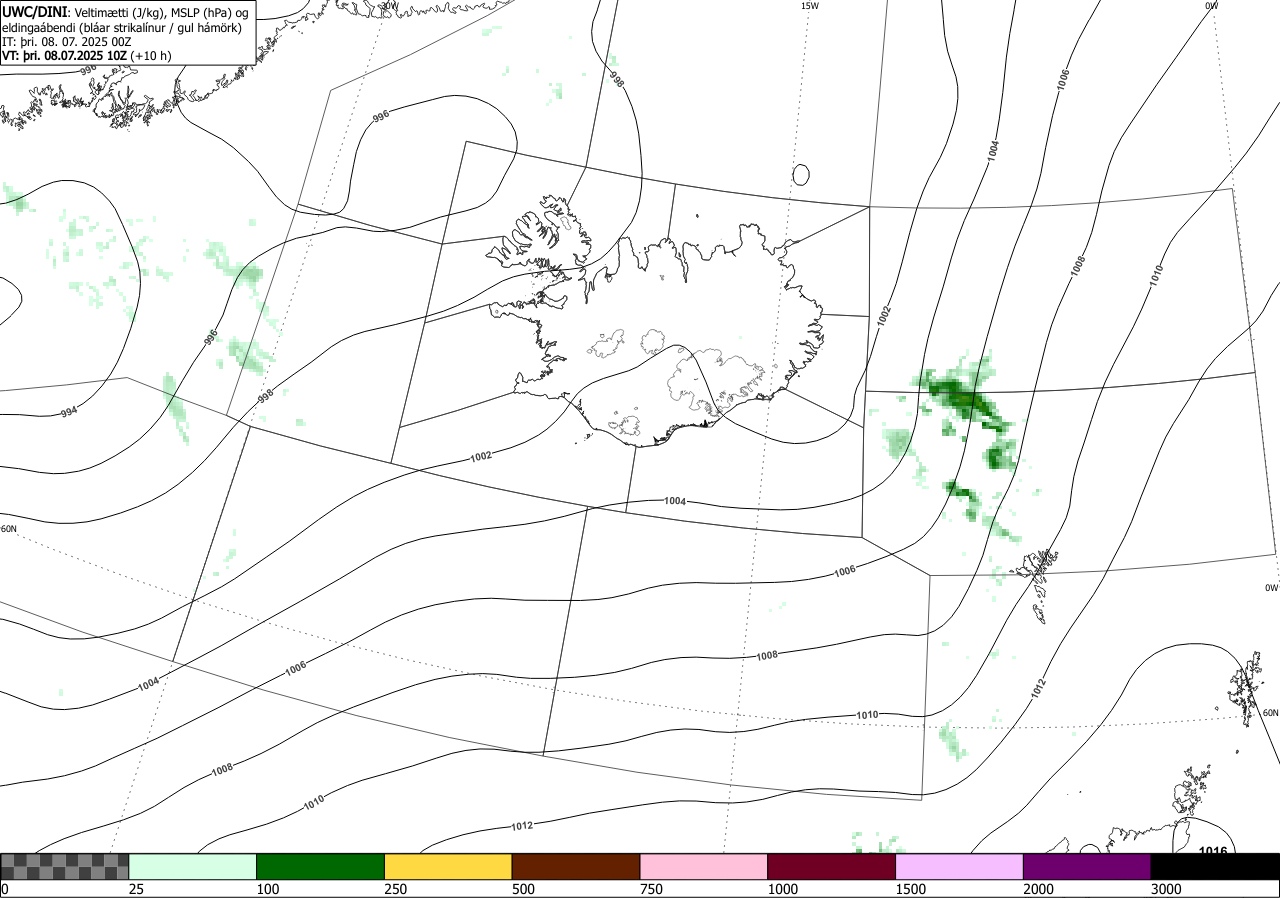Click the "1002" isobar label east of Iceland

point(883,316)
